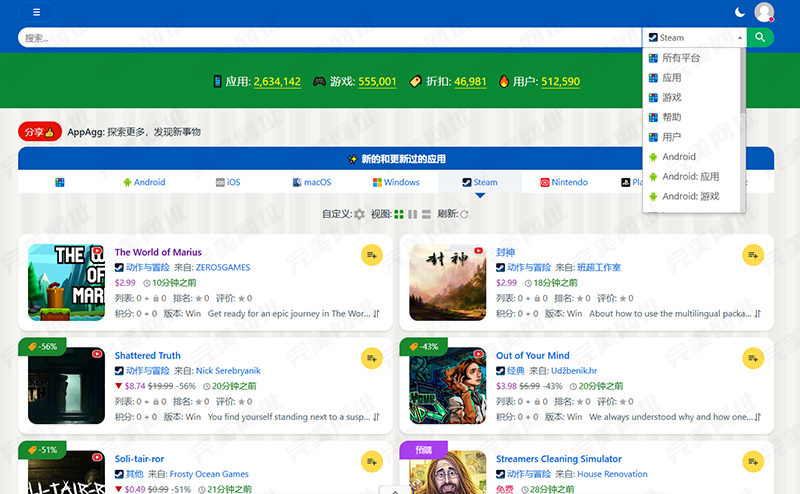Select 所有平台 in platform dropdown
800x494 pixels.
tap(691, 58)
